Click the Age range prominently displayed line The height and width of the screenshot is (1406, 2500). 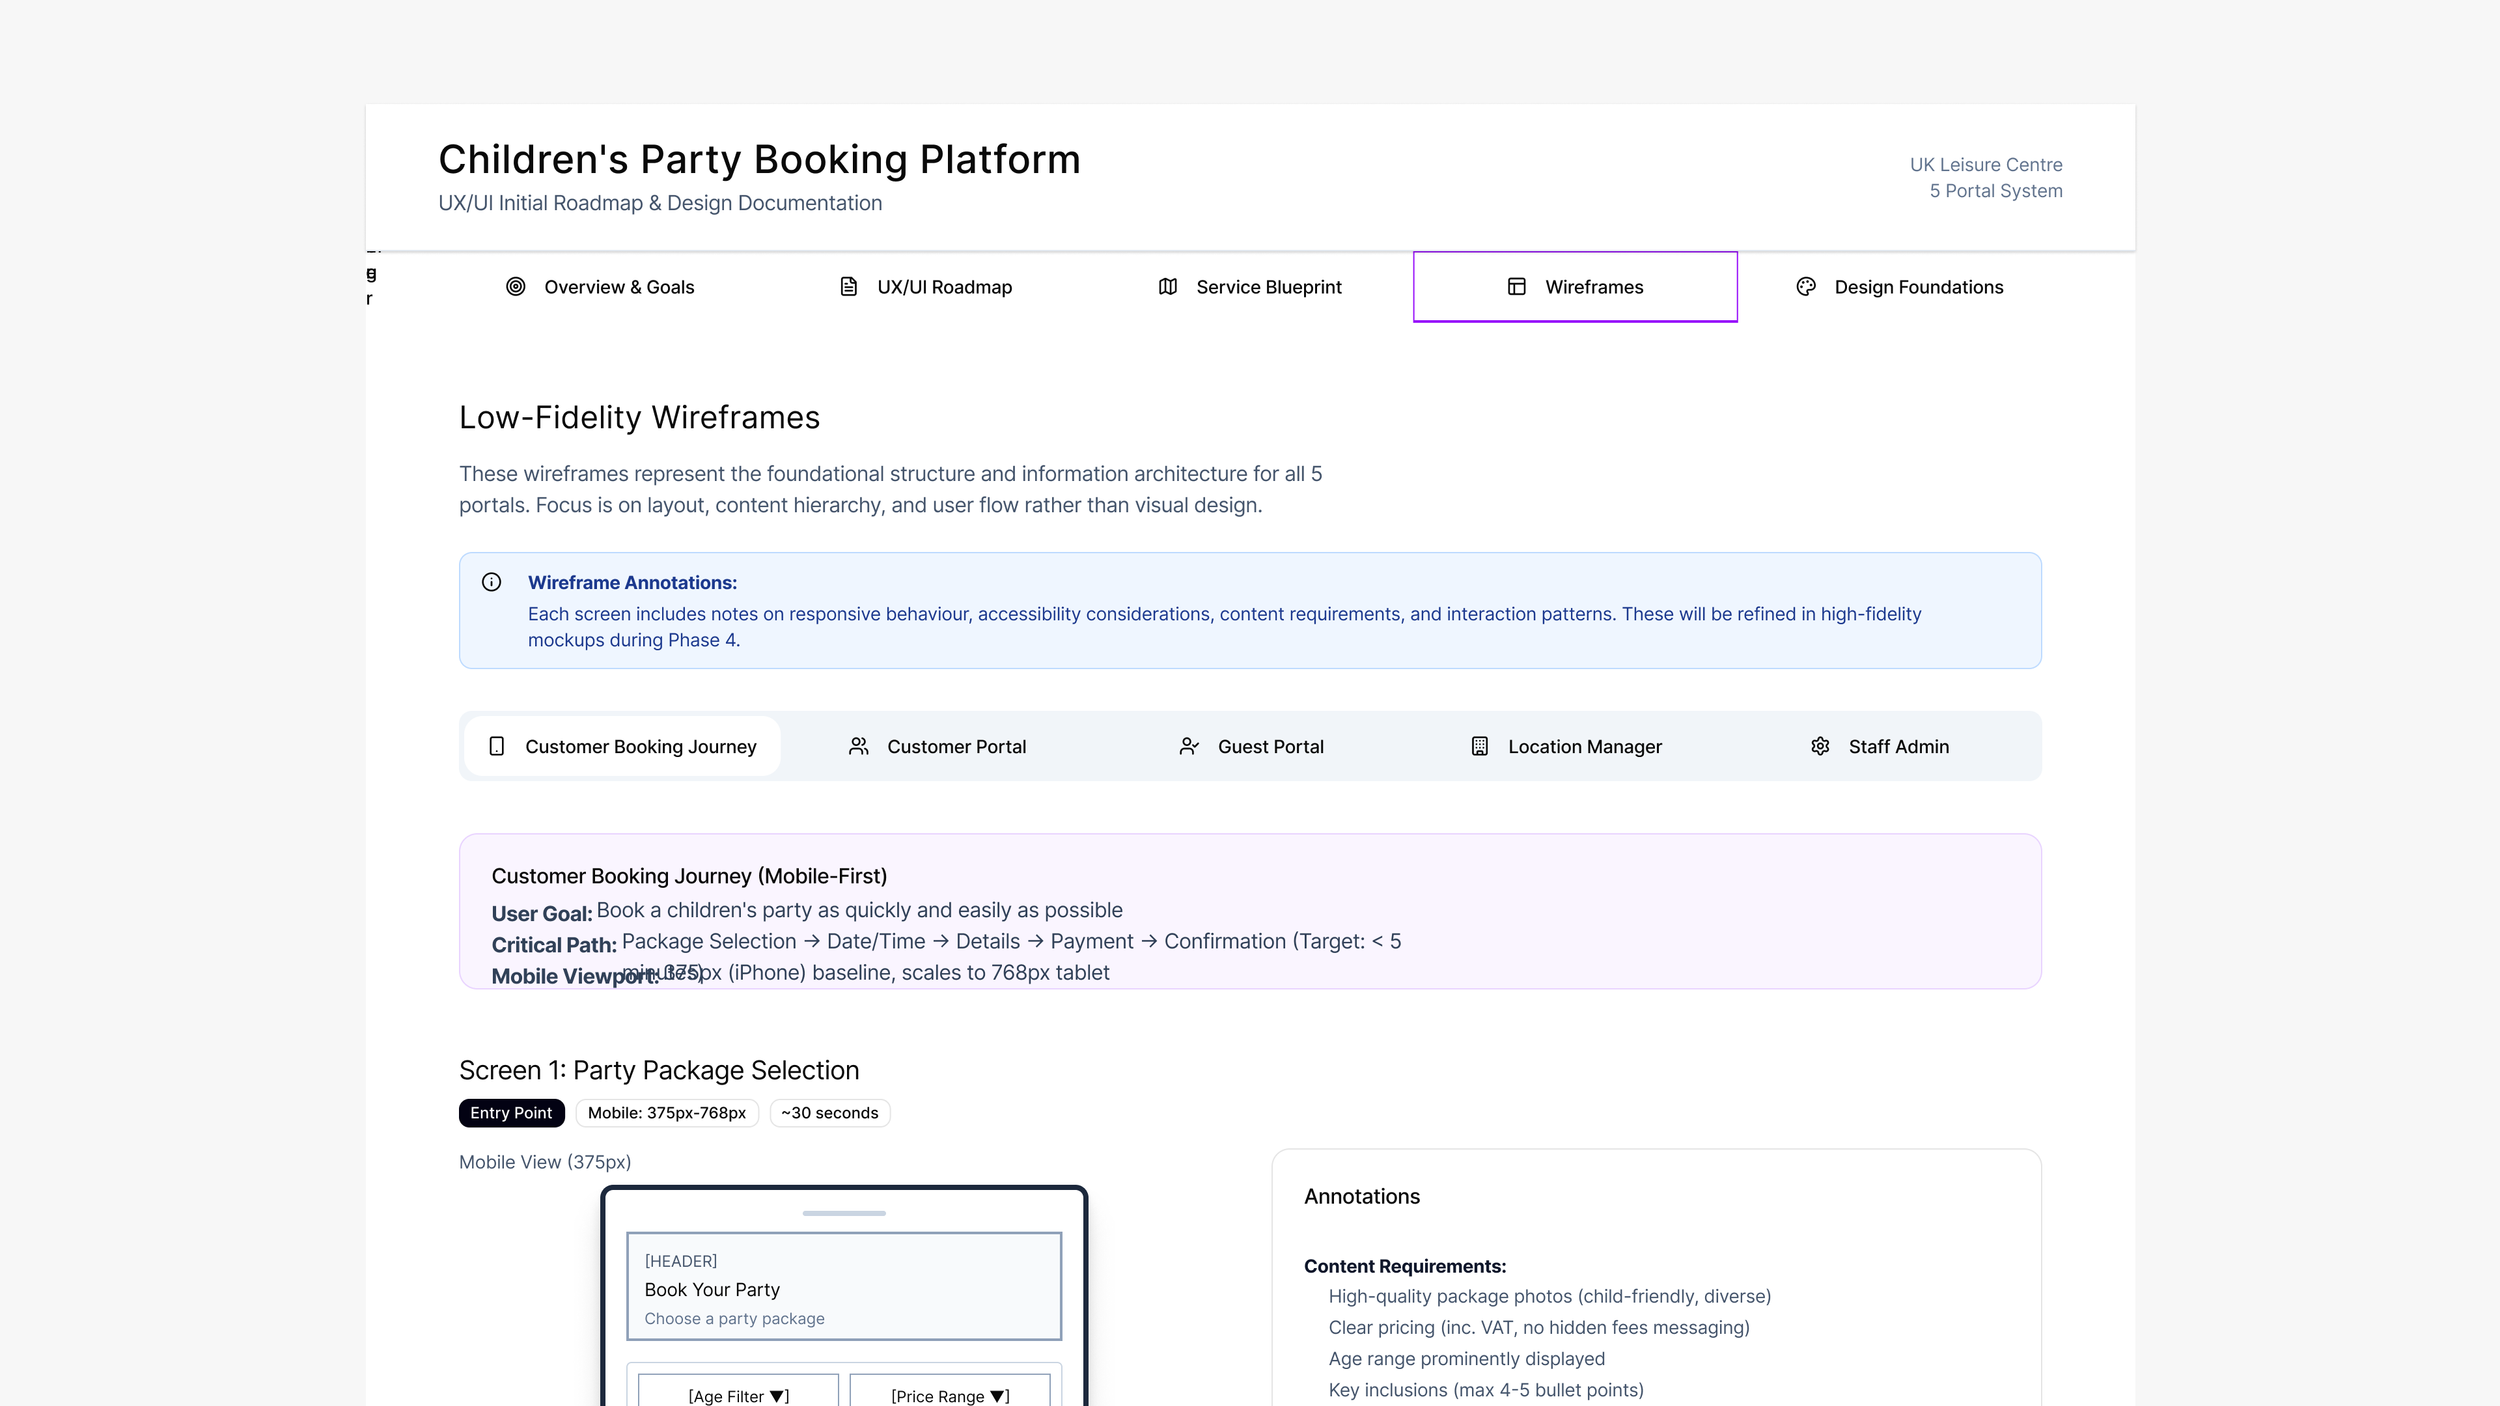[1467, 1359]
